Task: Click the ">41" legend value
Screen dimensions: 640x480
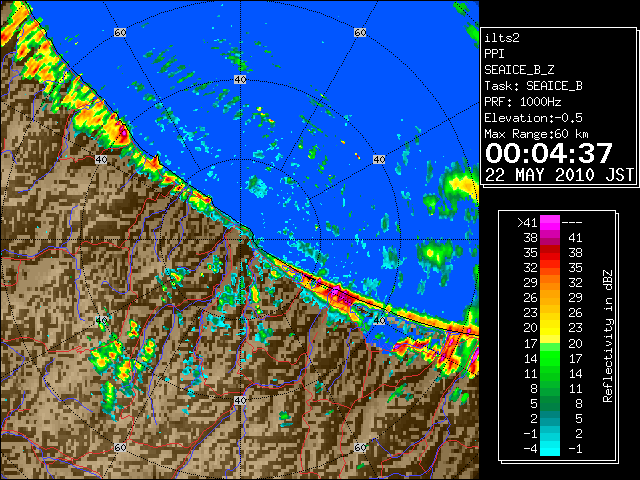Action: [527, 222]
